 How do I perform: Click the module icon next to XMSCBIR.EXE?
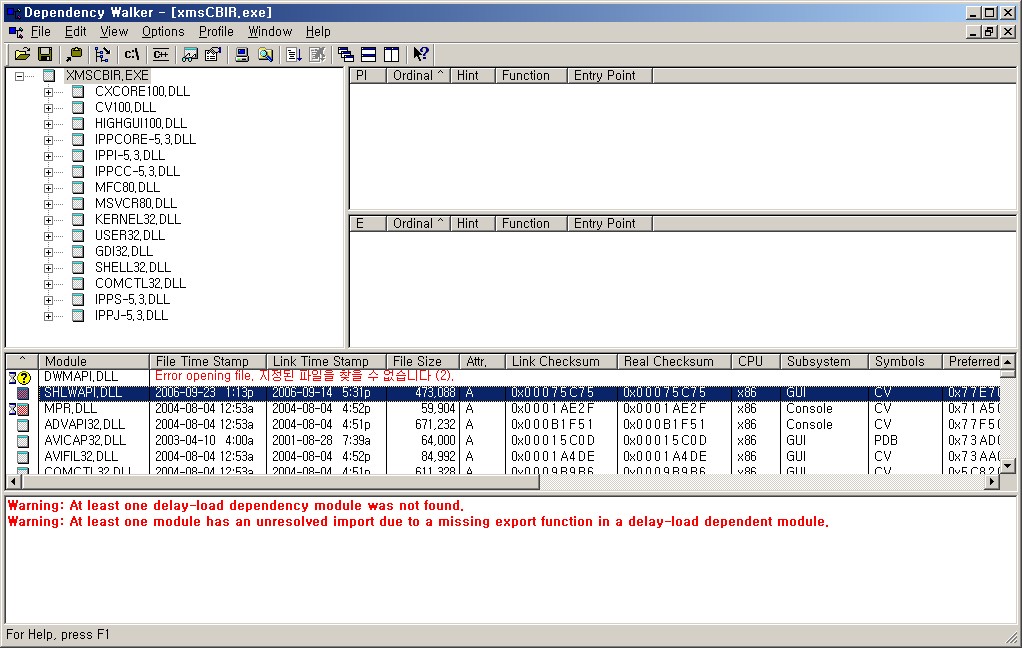coord(50,76)
